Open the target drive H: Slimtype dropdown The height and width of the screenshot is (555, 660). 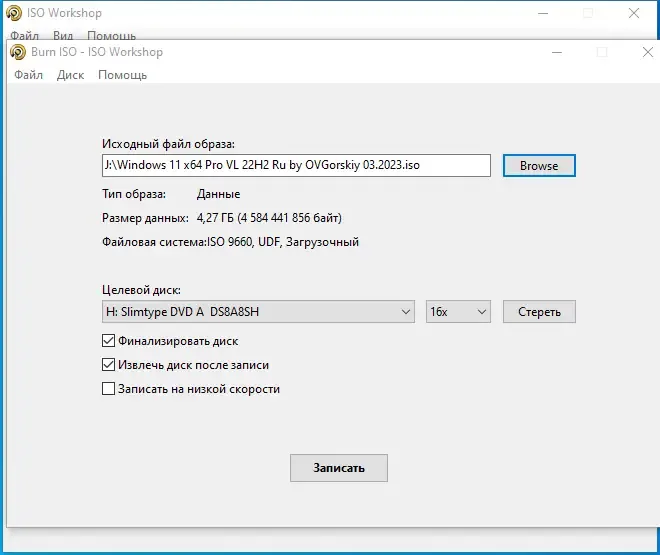[x=258, y=312]
